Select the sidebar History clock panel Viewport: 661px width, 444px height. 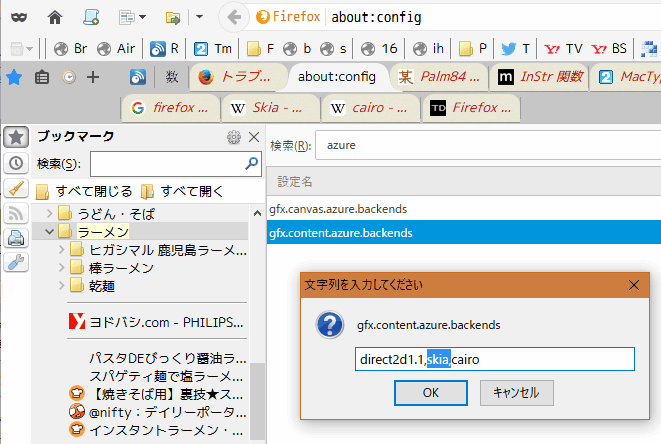[16, 163]
